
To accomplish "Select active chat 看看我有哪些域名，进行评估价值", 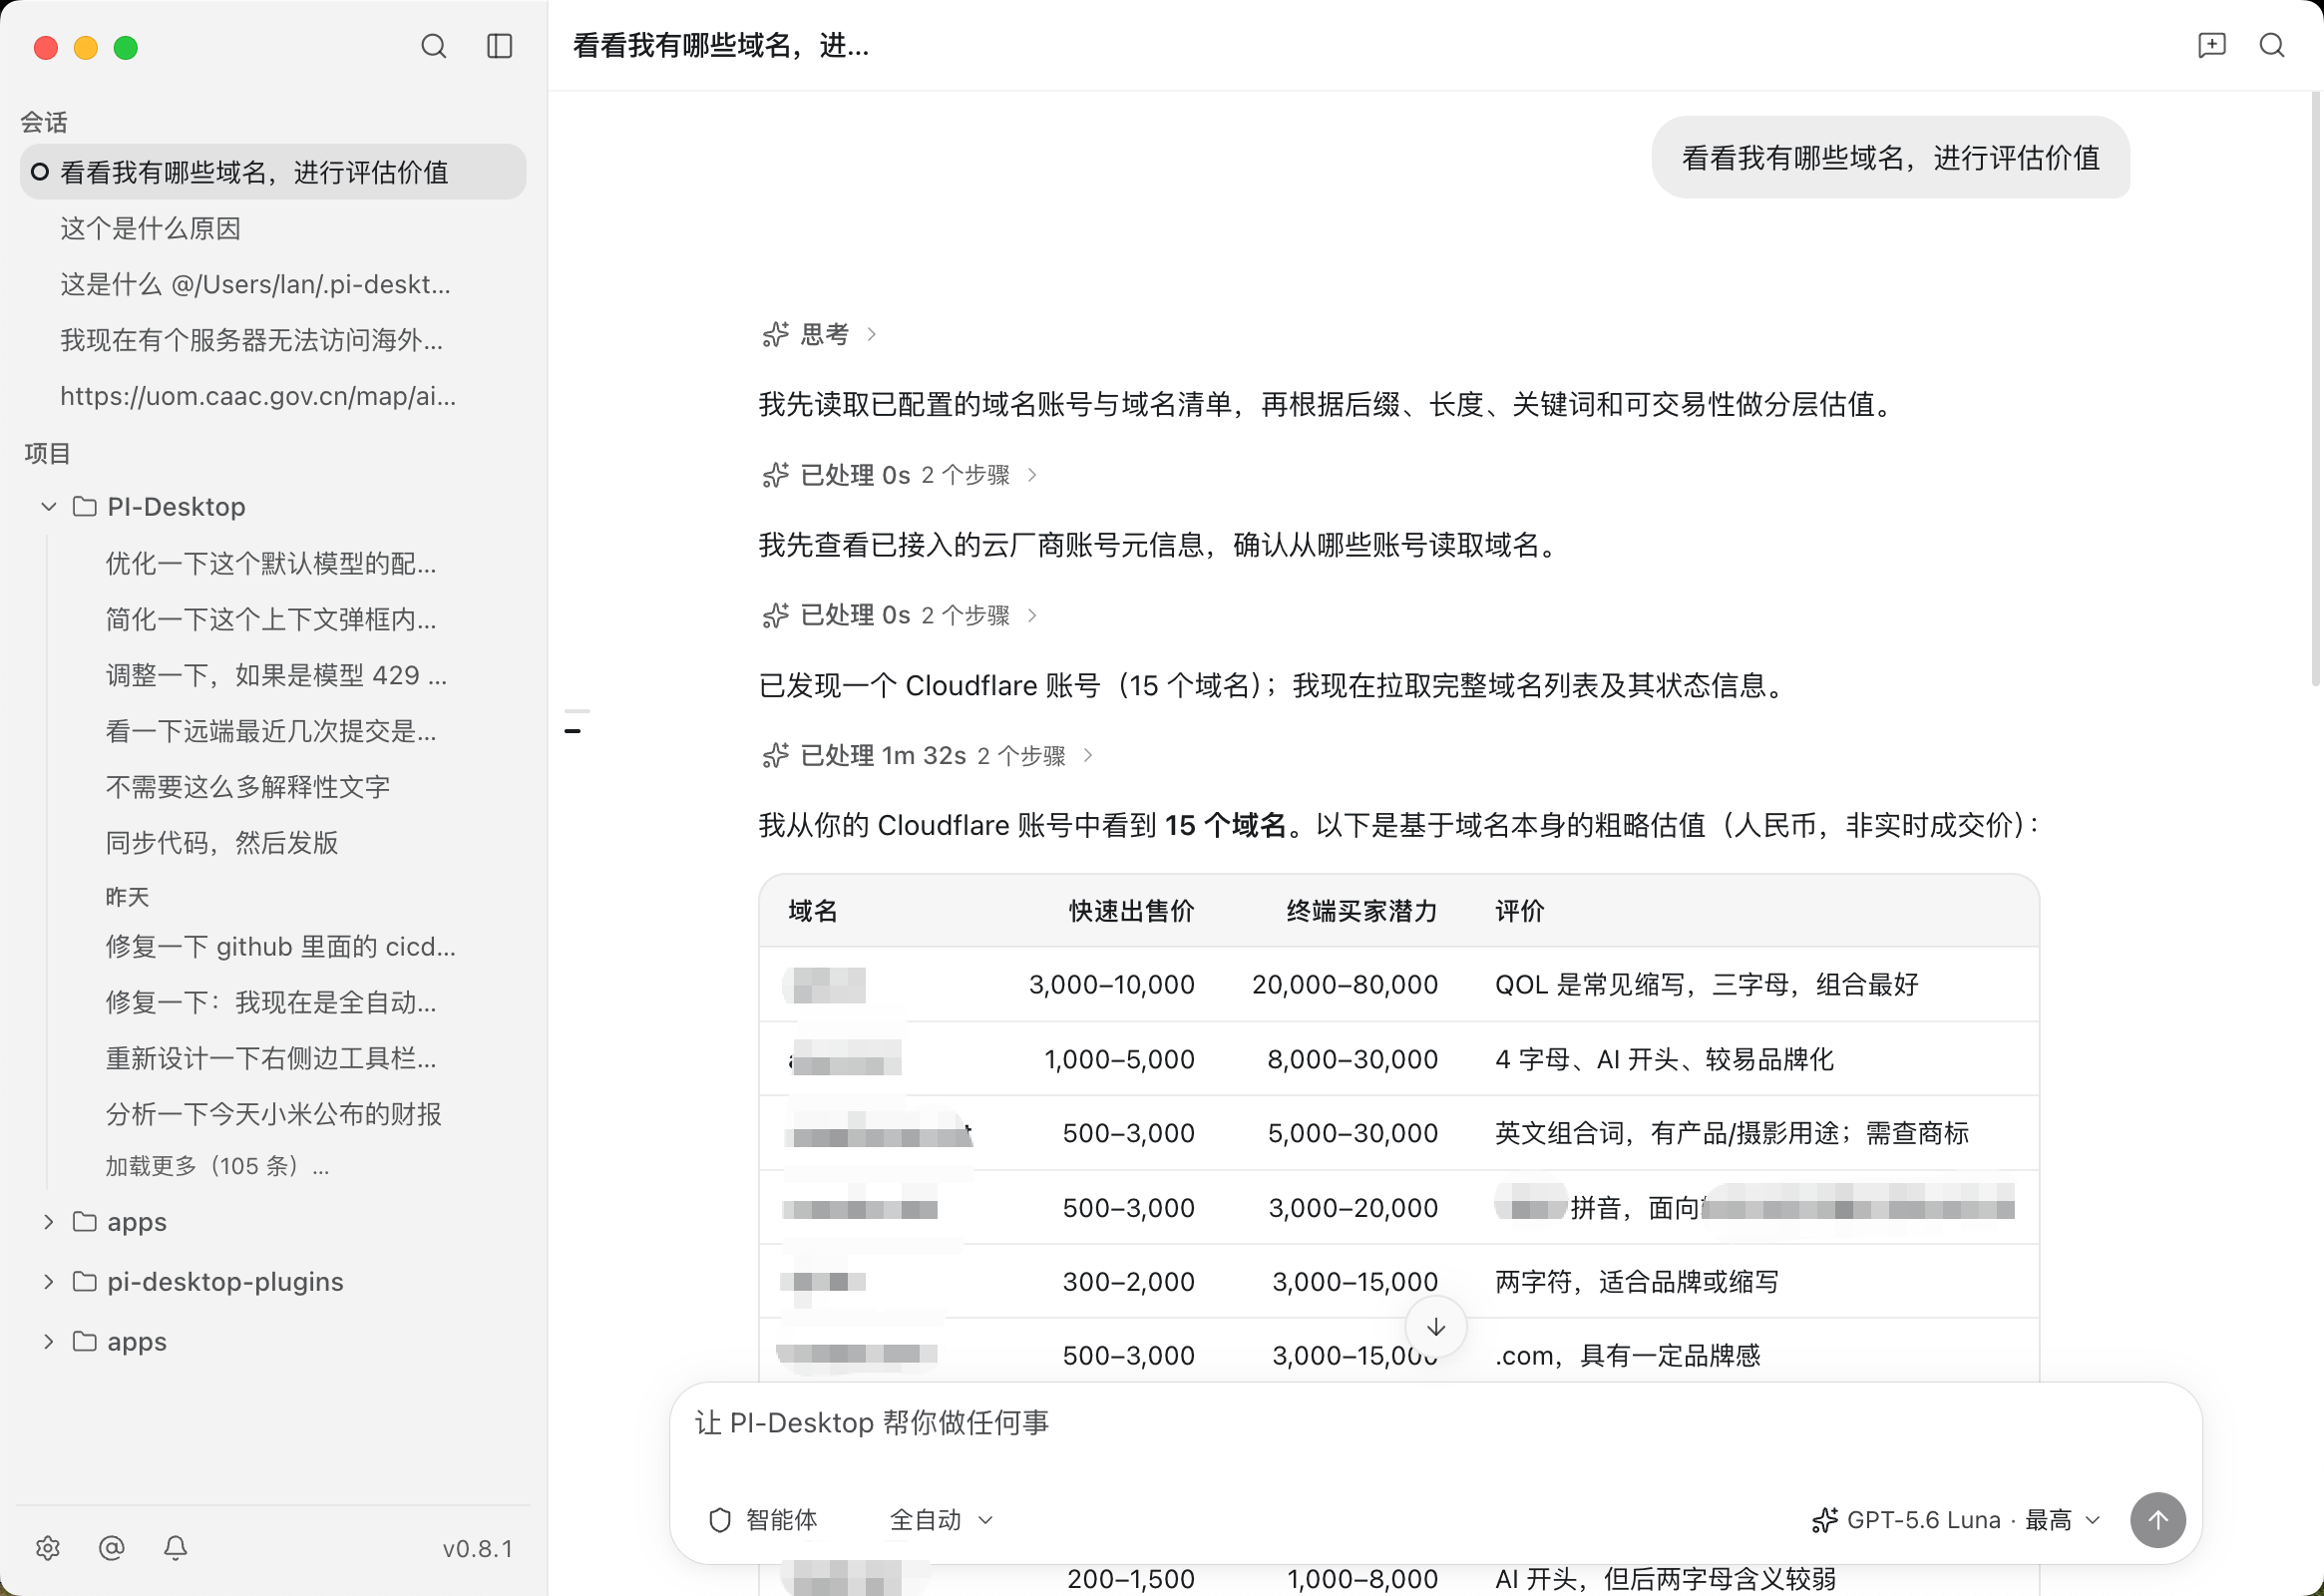I will [273, 172].
